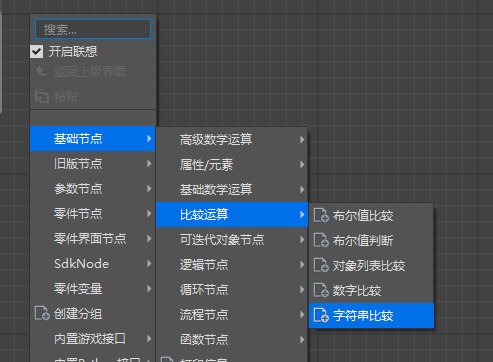Screen dimensions: 493x362
Task: Open the 逻辑节点 menu entry
Action: click(x=232, y=264)
